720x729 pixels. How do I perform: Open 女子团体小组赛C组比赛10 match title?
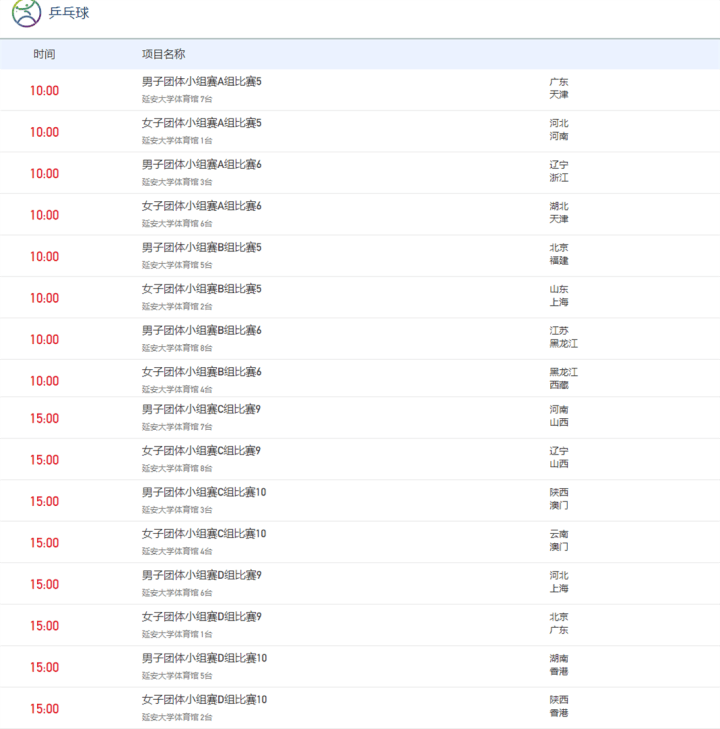204,534
